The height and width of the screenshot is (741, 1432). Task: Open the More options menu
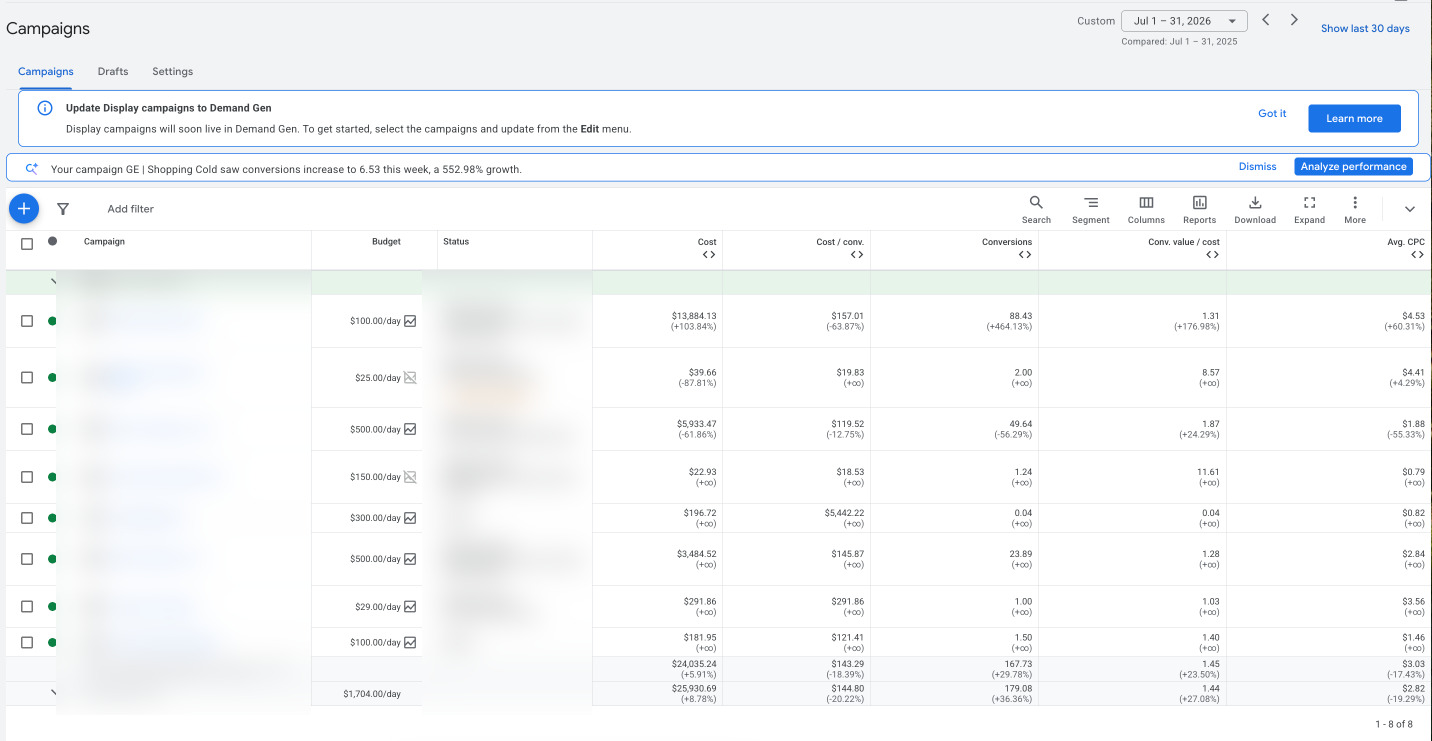(1355, 210)
